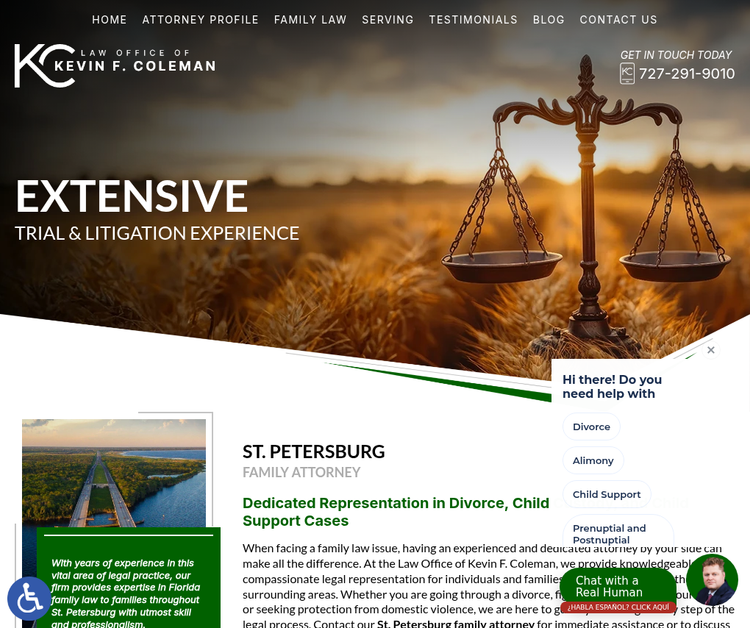Image resolution: width=750 pixels, height=628 pixels.
Task: Open the Testimonials page
Action: pos(473,20)
